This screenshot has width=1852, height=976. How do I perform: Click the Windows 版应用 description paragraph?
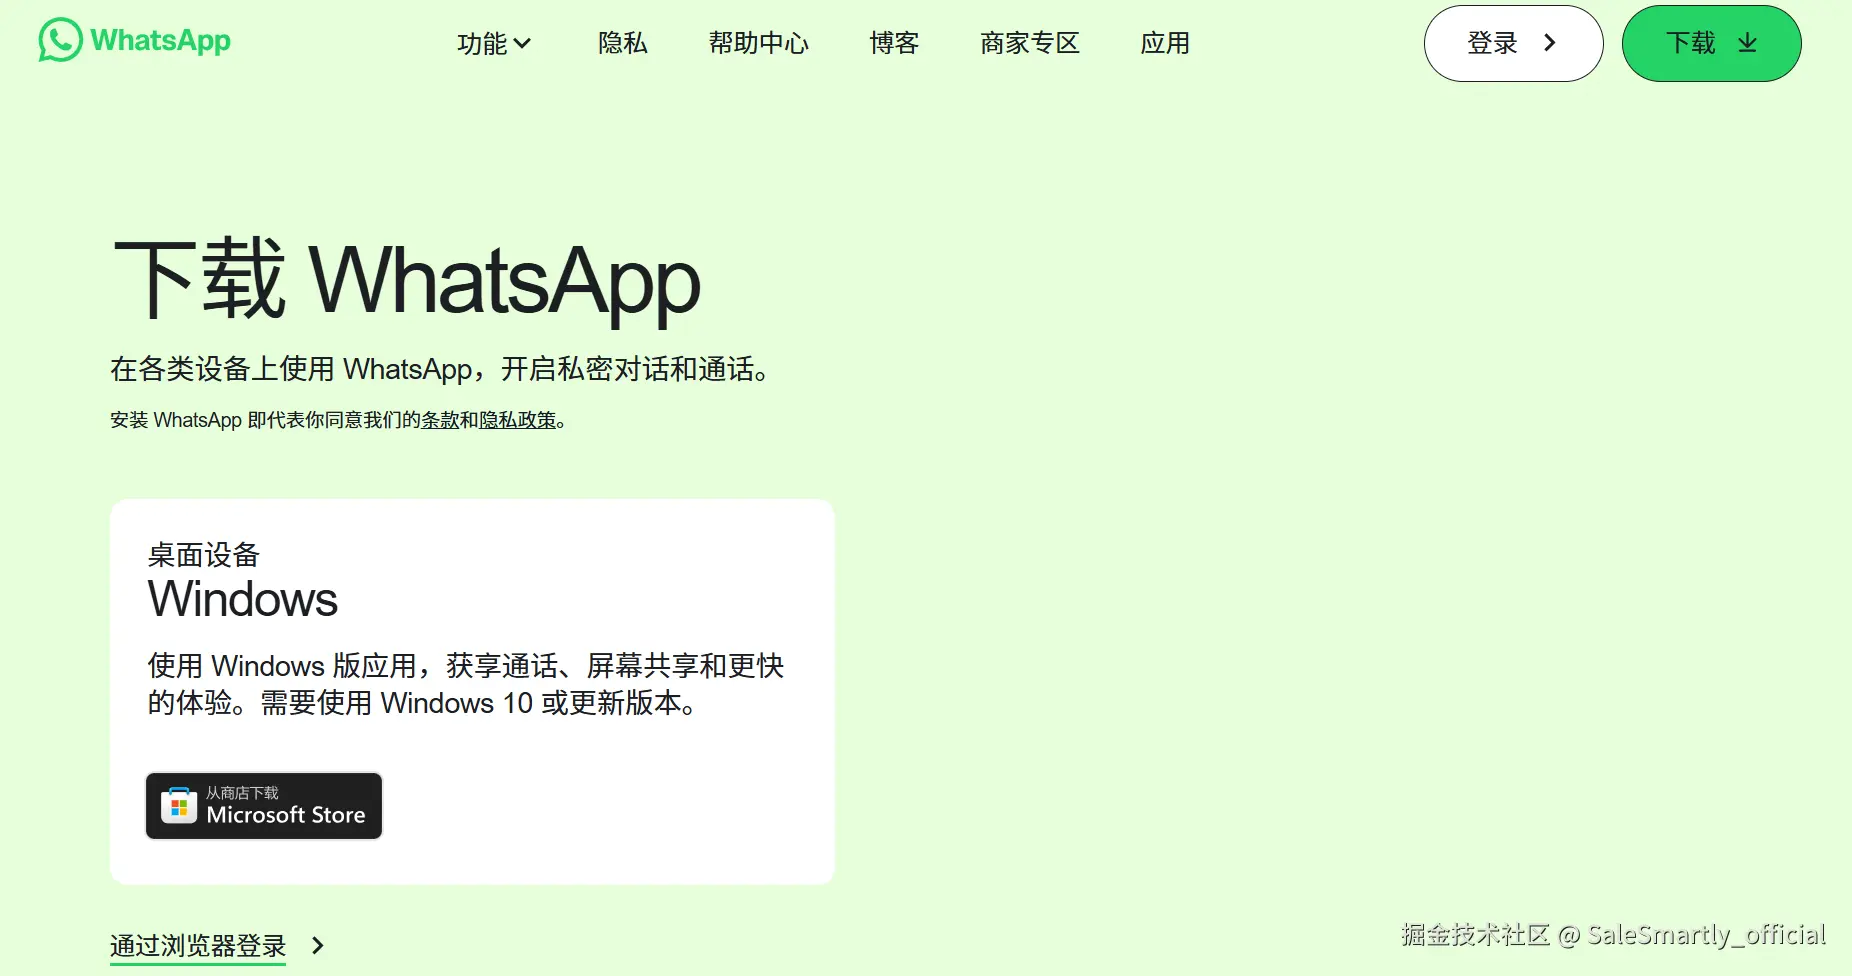point(466,684)
